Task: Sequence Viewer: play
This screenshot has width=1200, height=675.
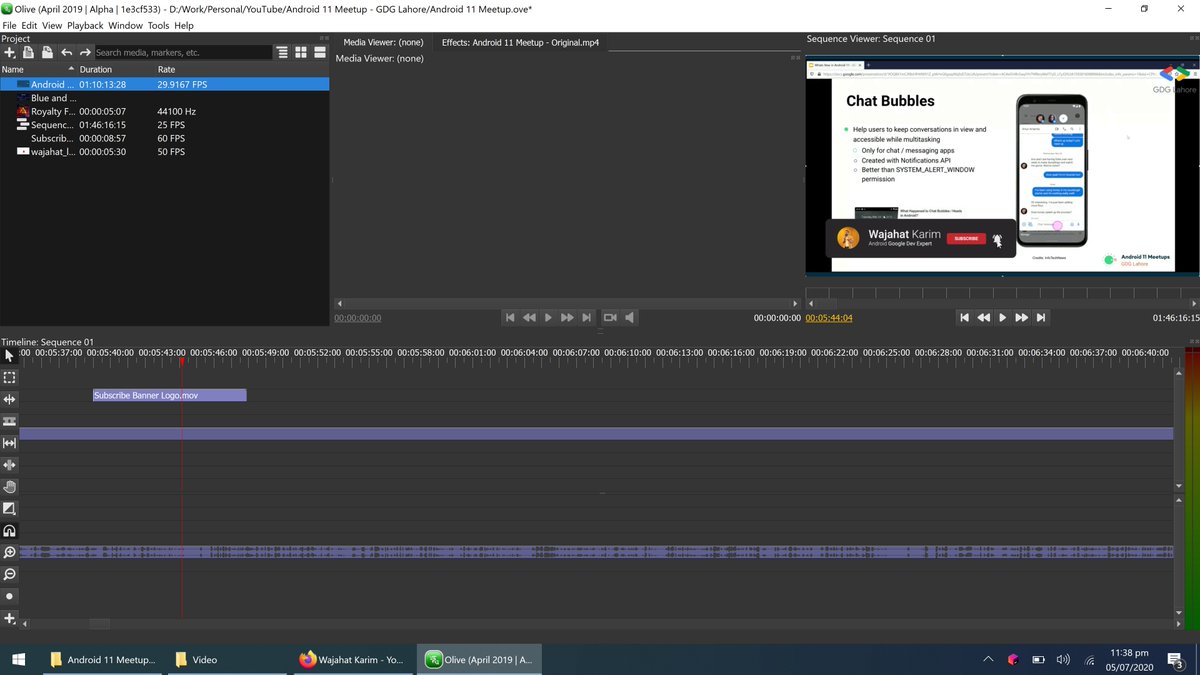Action: click(x=1002, y=317)
